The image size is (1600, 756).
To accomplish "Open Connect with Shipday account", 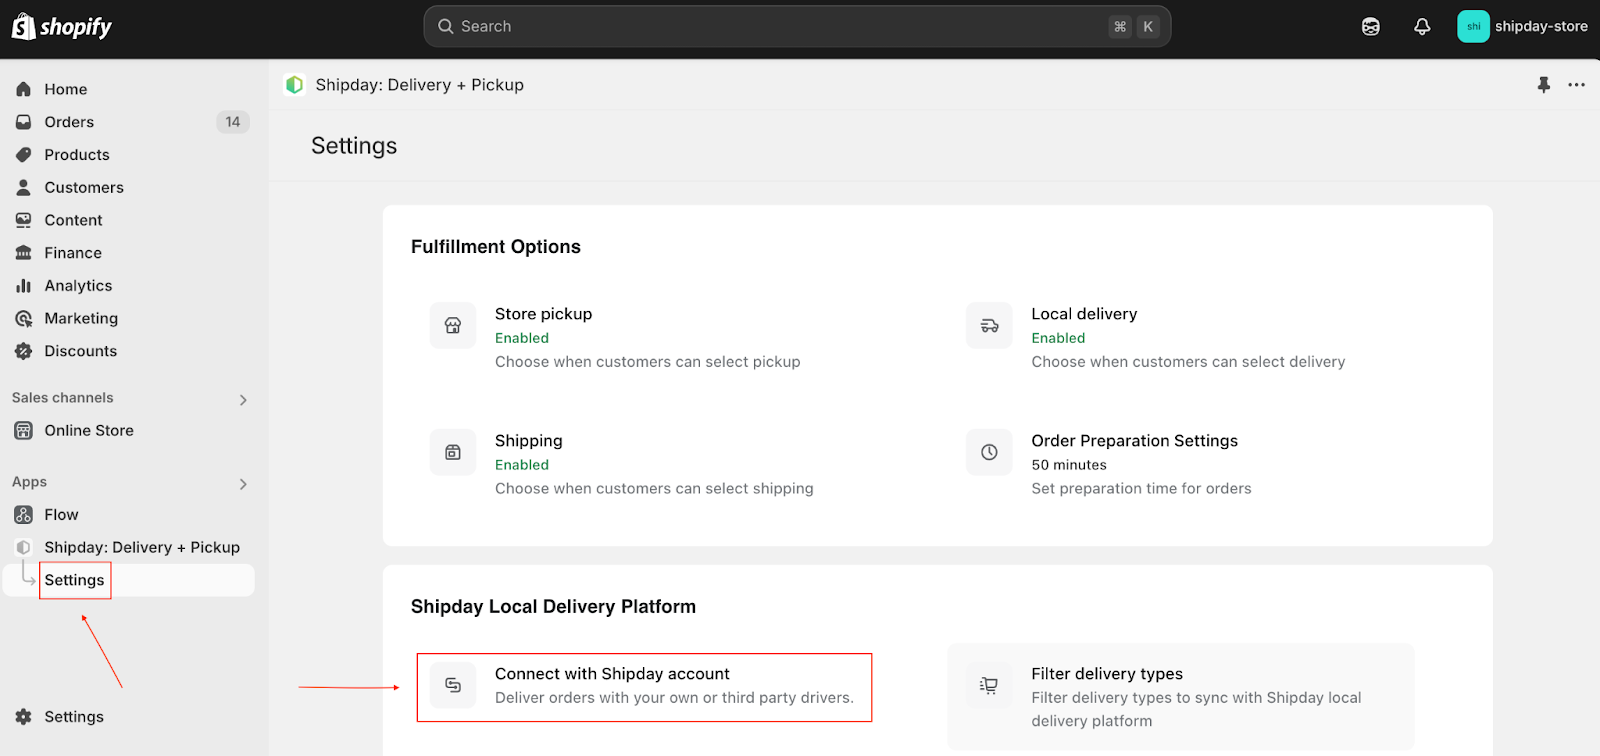I will point(645,687).
